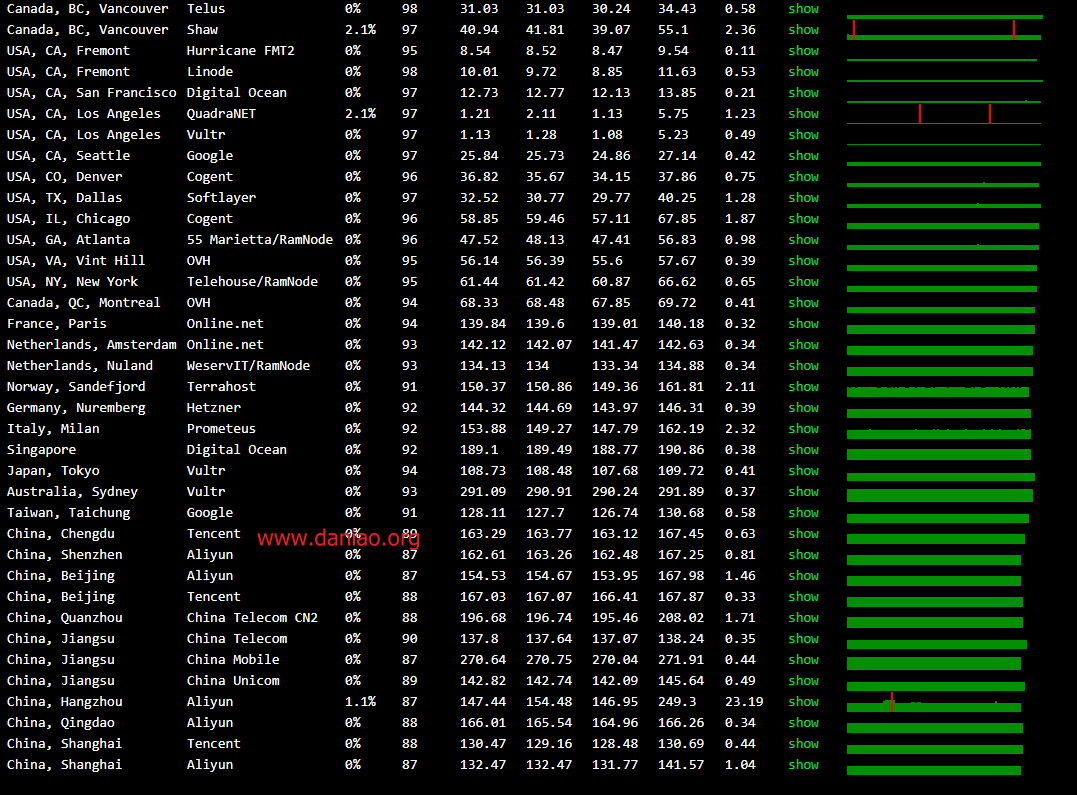Click the show link for Telus Vancouver

(x=803, y=9)
